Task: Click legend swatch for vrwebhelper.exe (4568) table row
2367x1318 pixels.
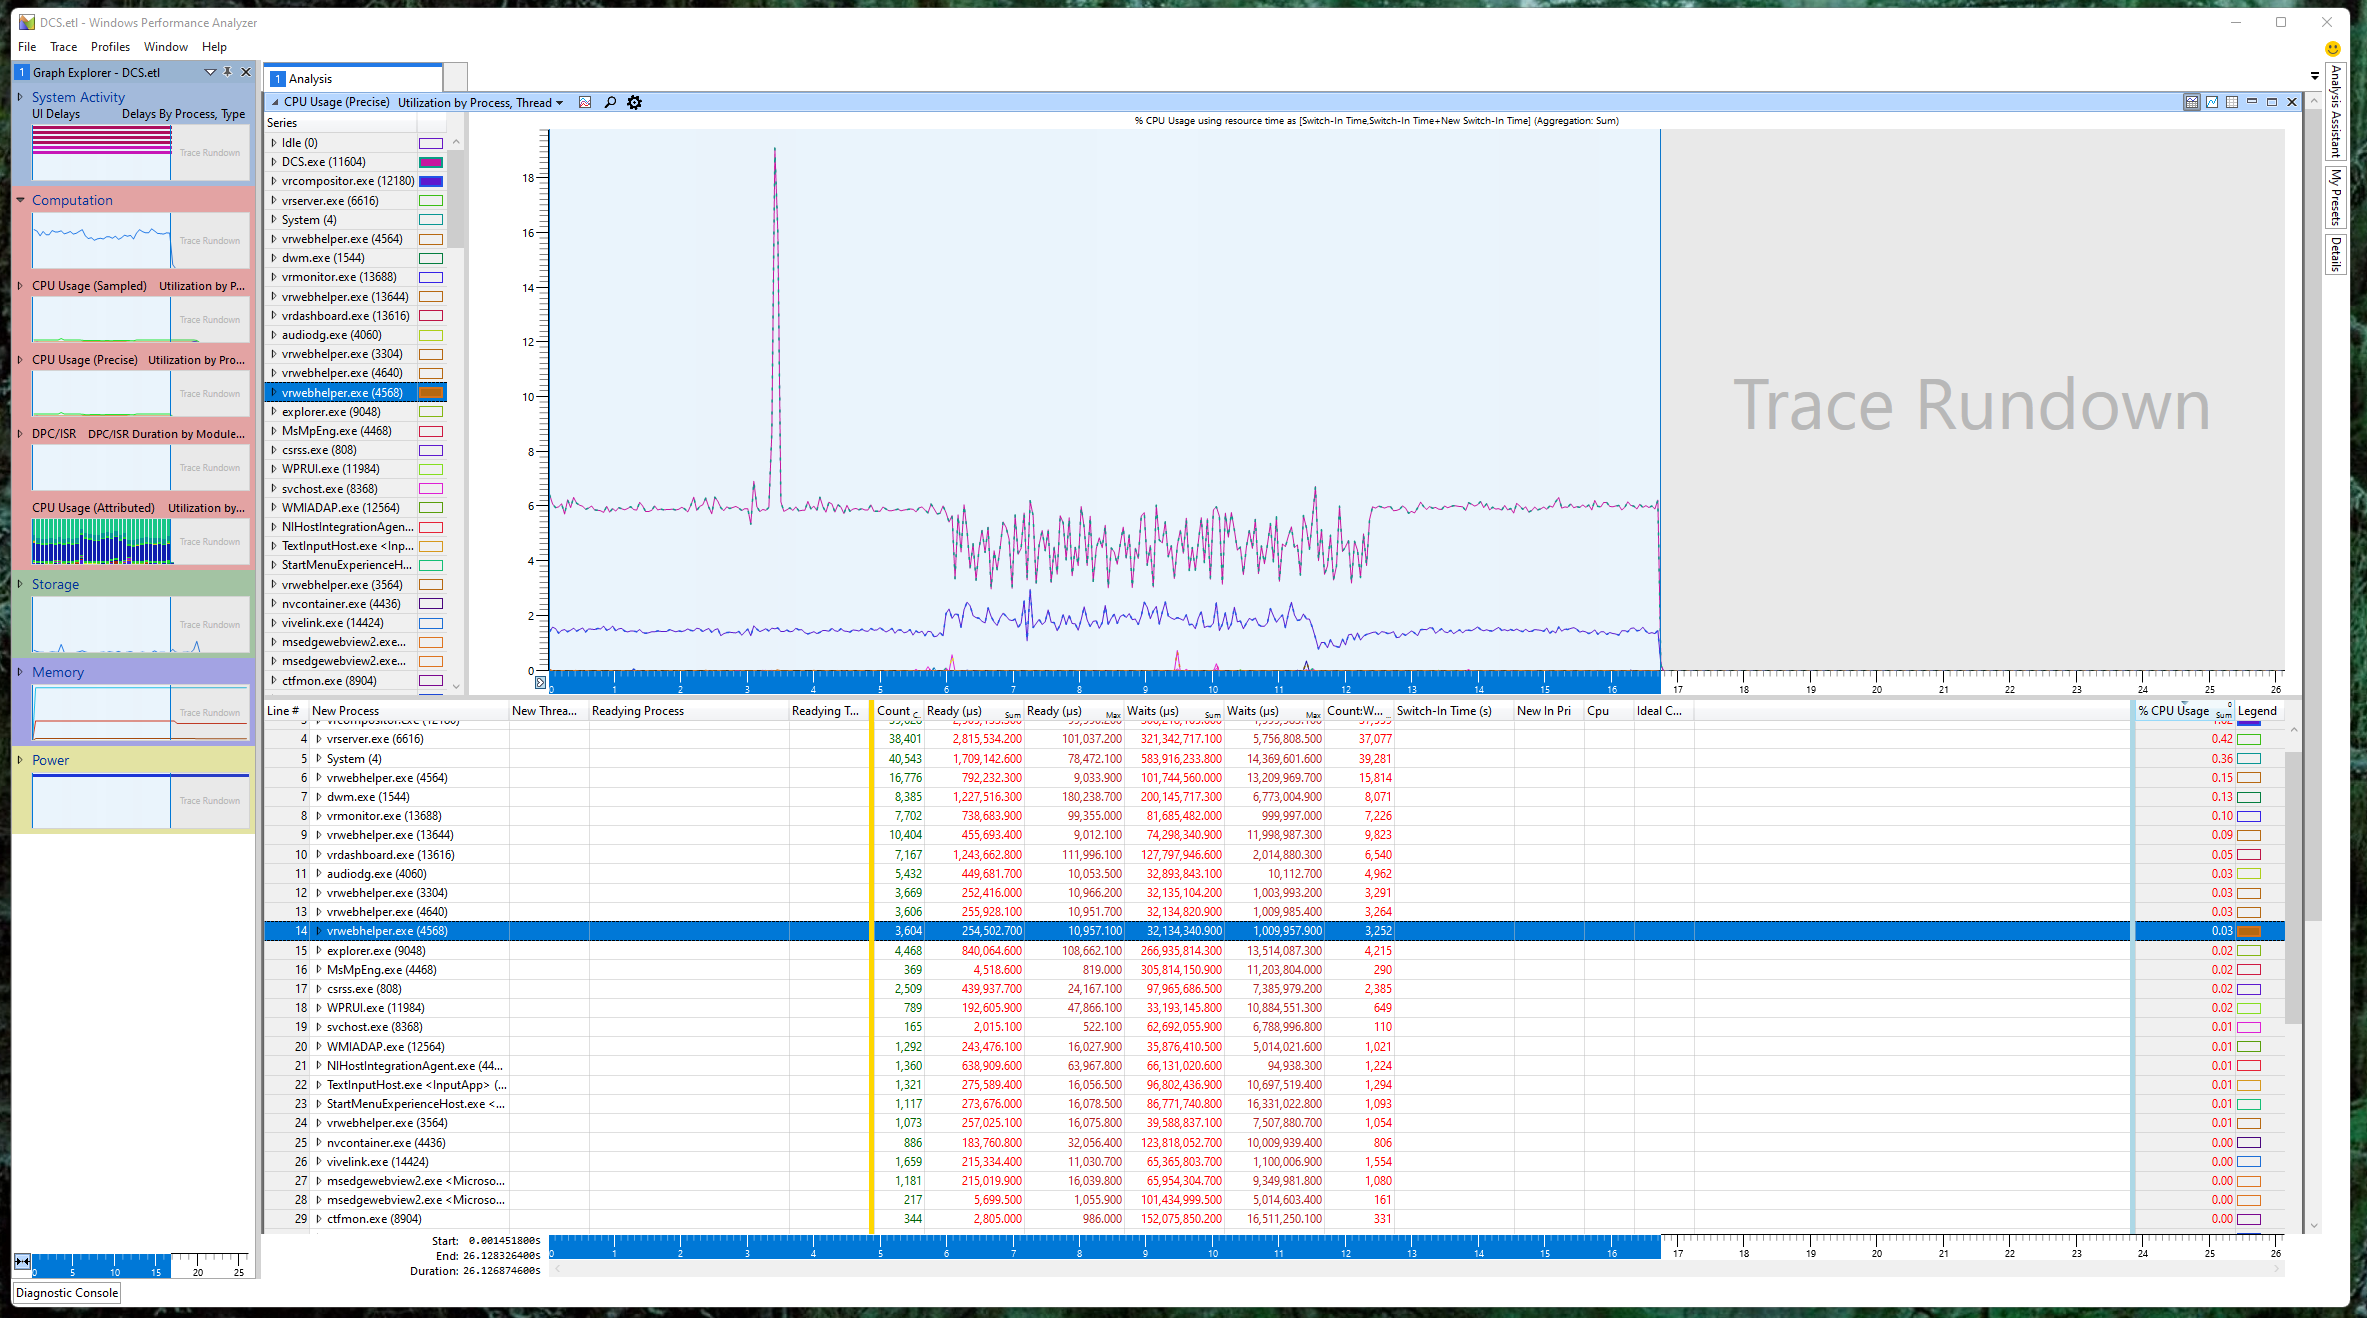Action: (x=2249, y=931)
